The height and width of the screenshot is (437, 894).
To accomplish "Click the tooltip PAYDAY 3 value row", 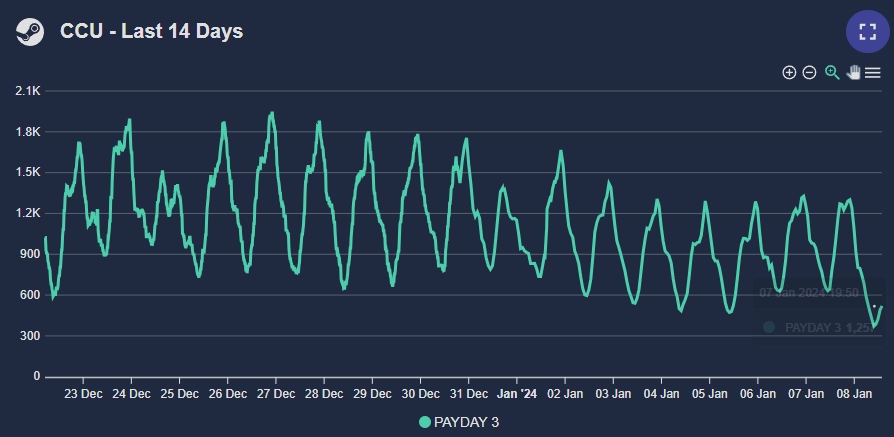I will [x=818, y=327].
